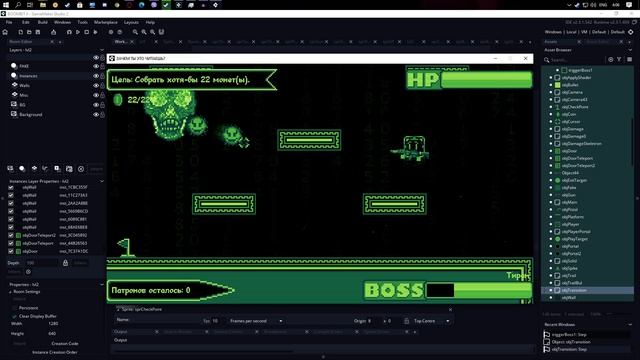Create new path layer icon
Viewport: 640px width, 360px height.
(45, 169)
